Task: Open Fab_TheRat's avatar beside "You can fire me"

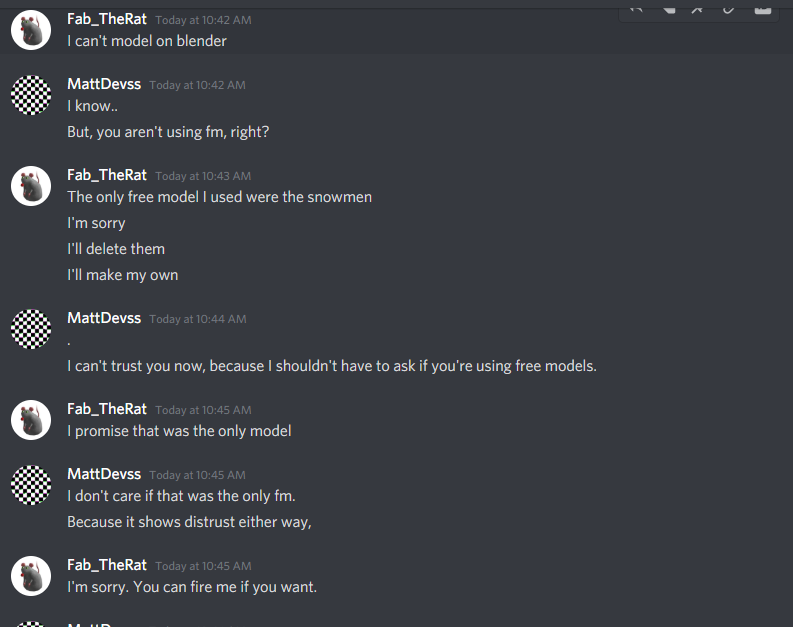Action: 31,576
